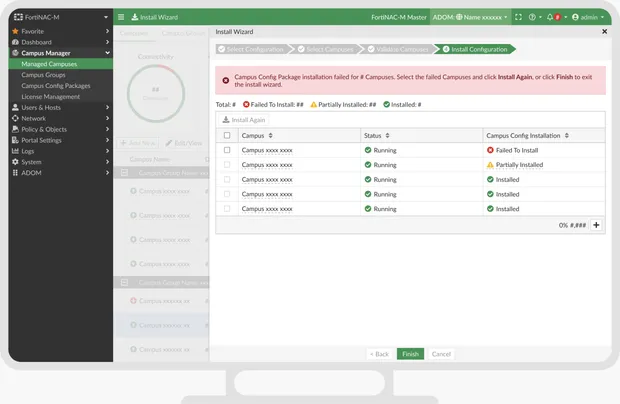Close the Install Wizard with X icon
The width and height of the screenshot is (620, 404).
604,31
